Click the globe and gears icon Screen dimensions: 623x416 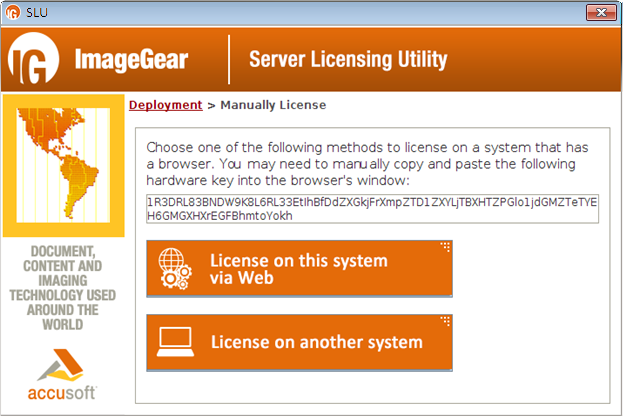pyautogui.click(x=175, y=270)
